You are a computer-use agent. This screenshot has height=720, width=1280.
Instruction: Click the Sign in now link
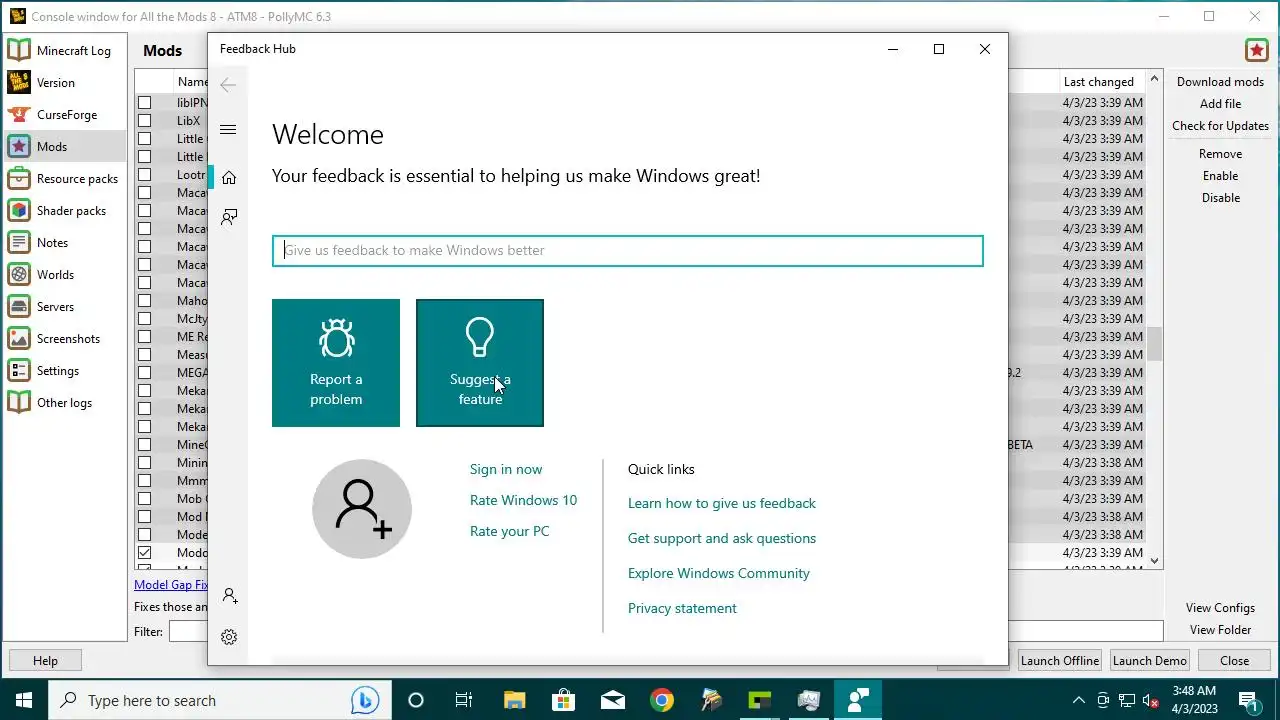pyautogui.click(x=506, y=469)
